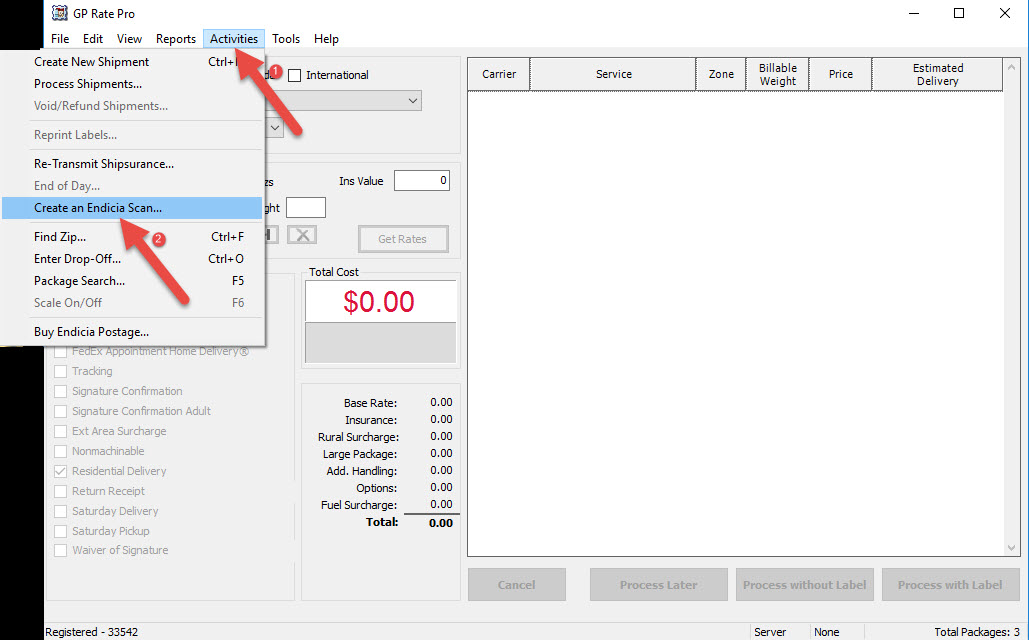Enable the International checkbox
Image resolution: width=1029 pixels, height=640 pixels.
coord(294,74)
